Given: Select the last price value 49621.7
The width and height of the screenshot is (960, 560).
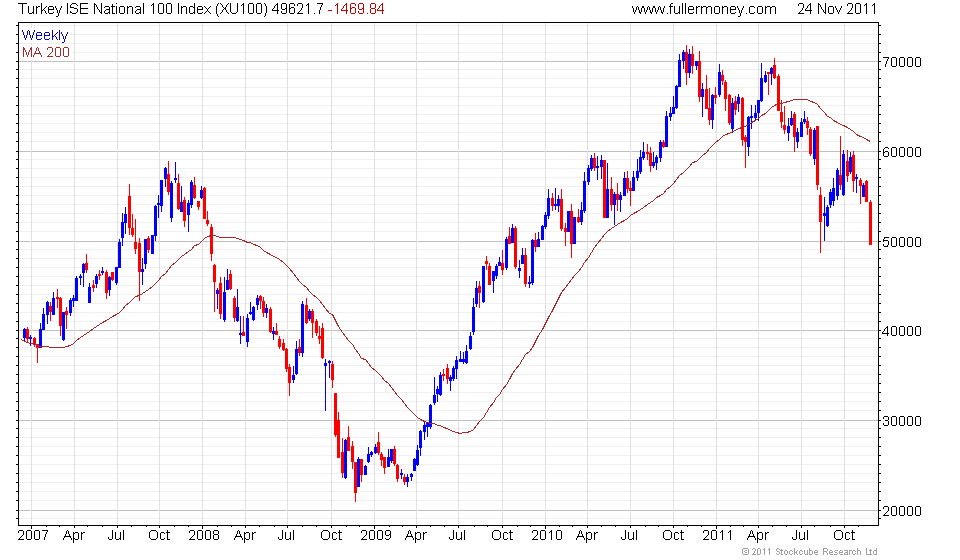Looking at the screenshot, I should (x=297, y=9).
